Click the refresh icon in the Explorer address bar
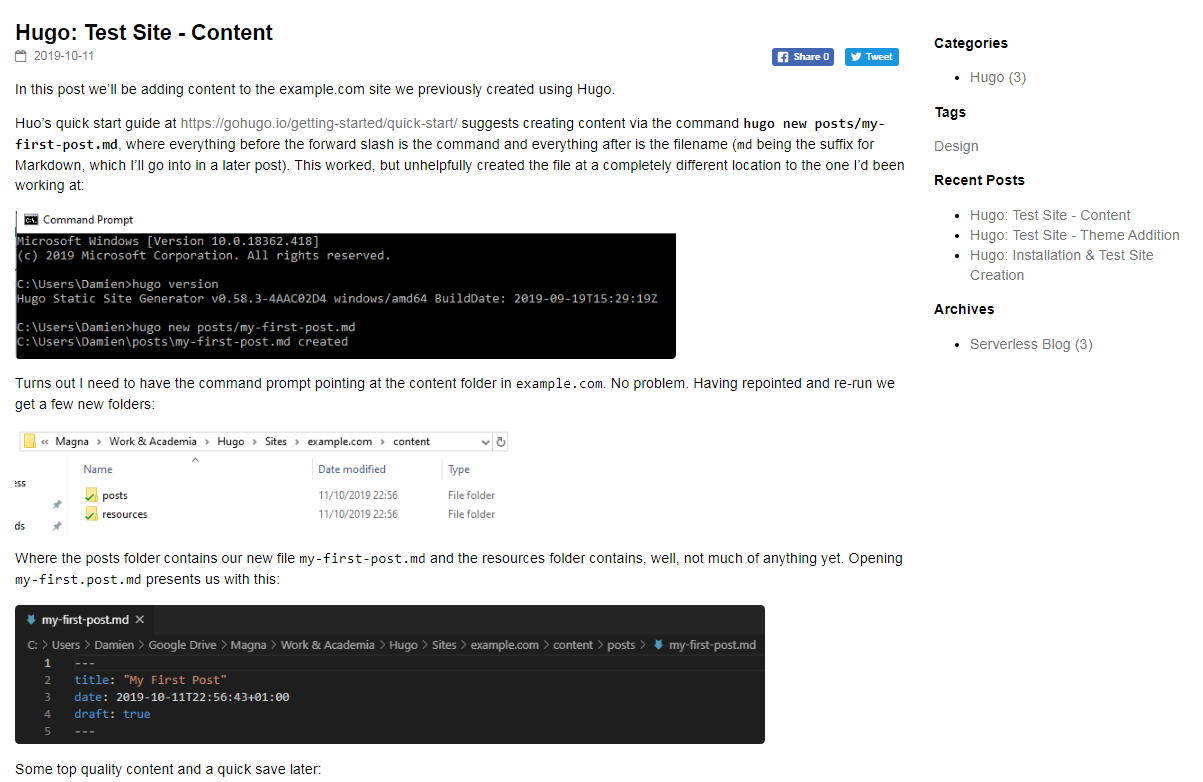 [x=501, y=442]
